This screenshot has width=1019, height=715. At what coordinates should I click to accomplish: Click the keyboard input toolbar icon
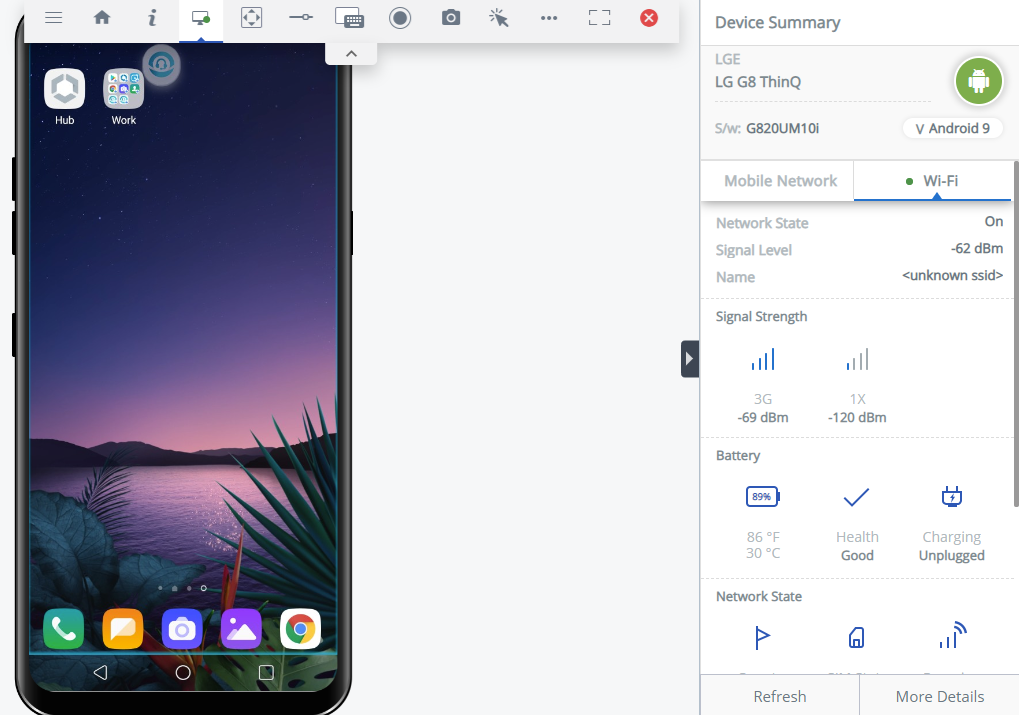(349, 18)
